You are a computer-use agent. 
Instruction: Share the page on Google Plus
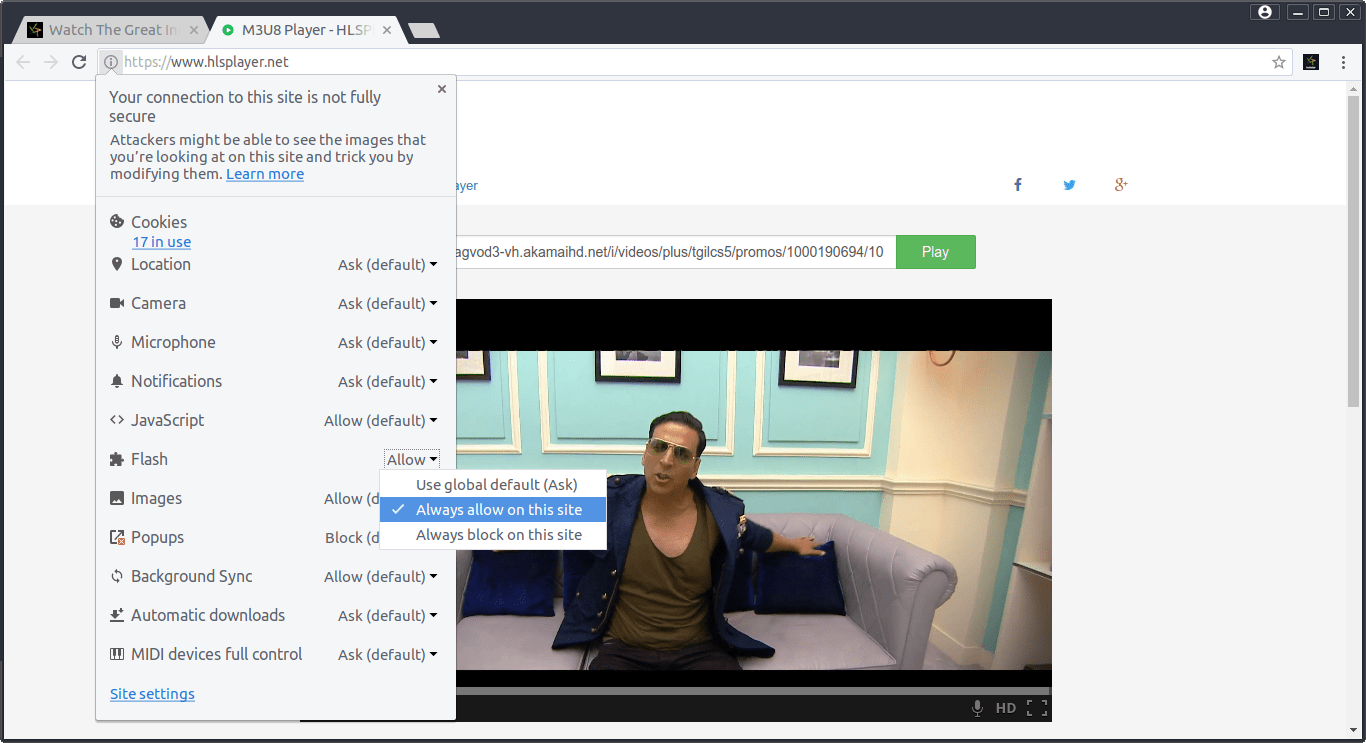pyautogui.click(x=1121, y=185)
